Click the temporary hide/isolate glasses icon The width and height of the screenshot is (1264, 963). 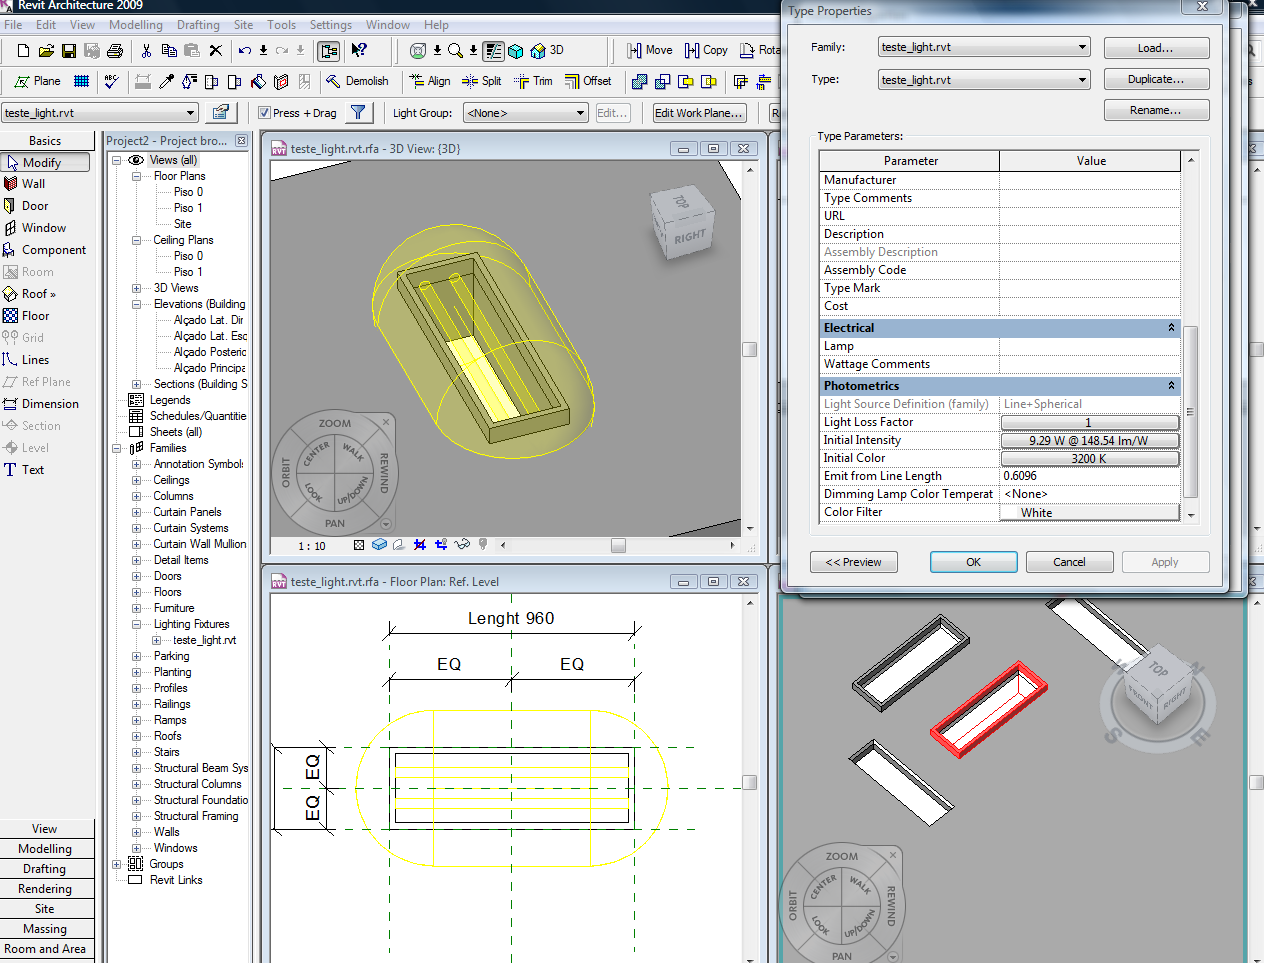(x=462, y=545)
